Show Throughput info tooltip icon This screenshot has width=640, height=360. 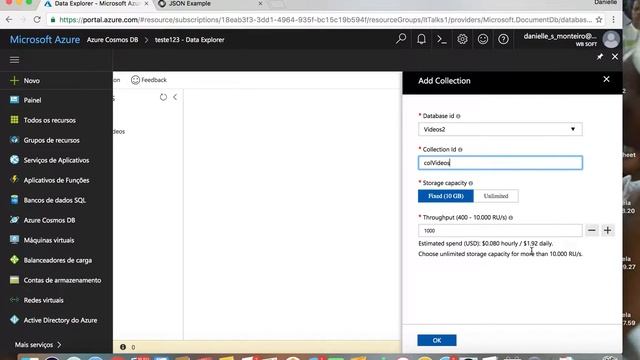(x=511, y=218)
